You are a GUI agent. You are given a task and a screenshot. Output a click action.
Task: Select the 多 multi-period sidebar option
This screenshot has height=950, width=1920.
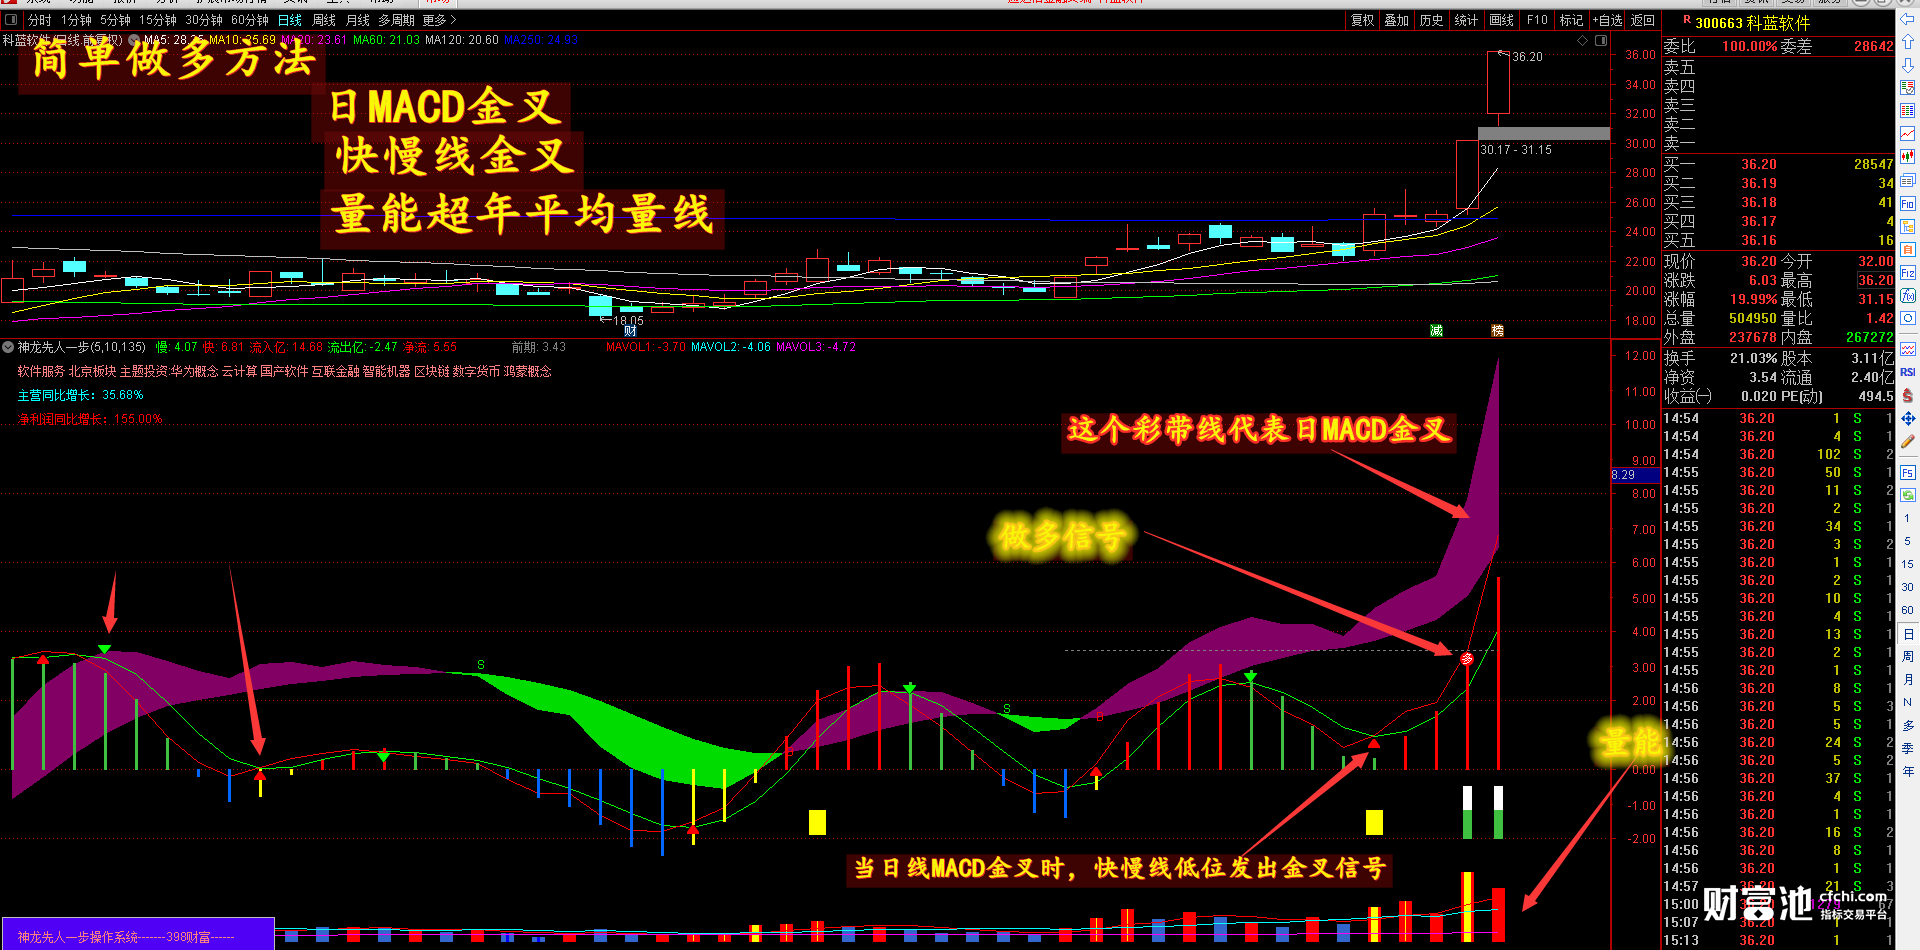pyautogui.click(x=1907, y=726)
